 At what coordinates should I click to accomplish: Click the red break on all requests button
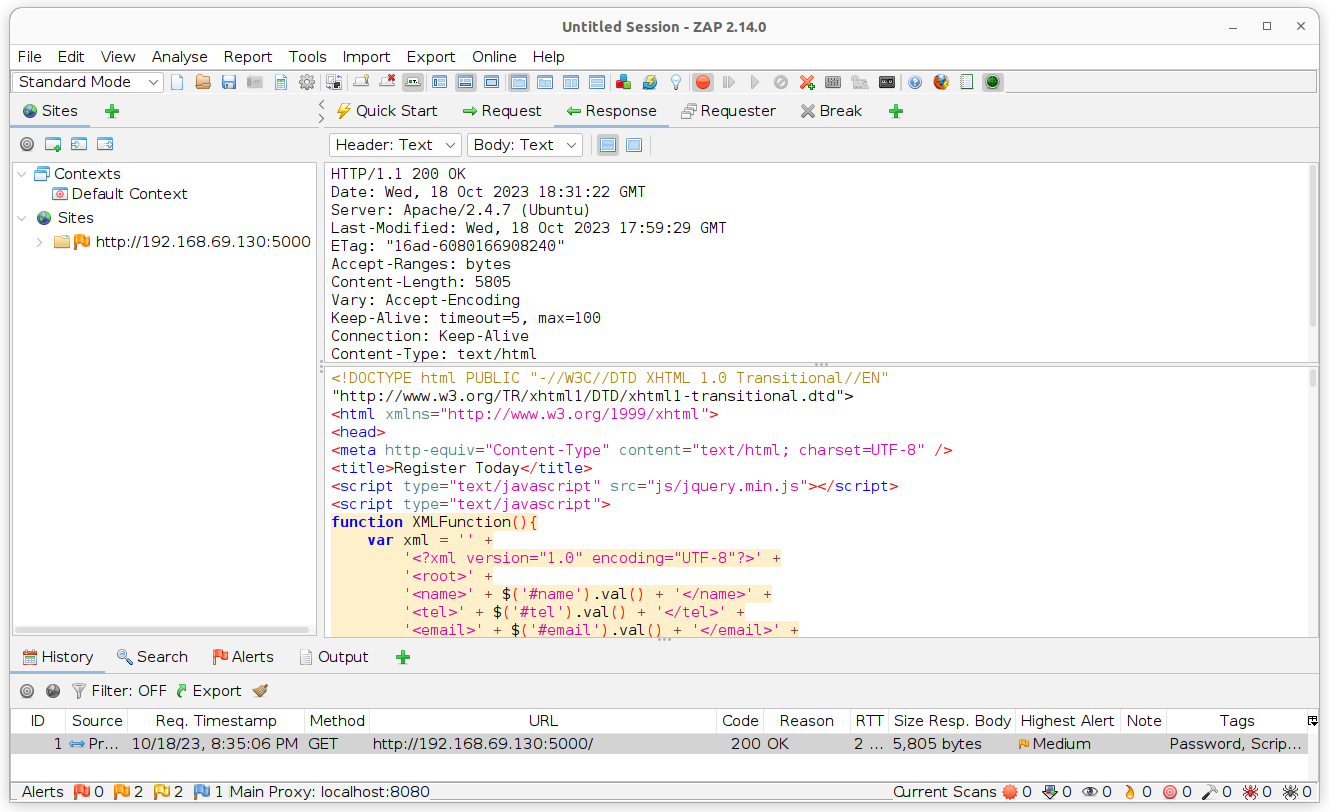[703, 82]
